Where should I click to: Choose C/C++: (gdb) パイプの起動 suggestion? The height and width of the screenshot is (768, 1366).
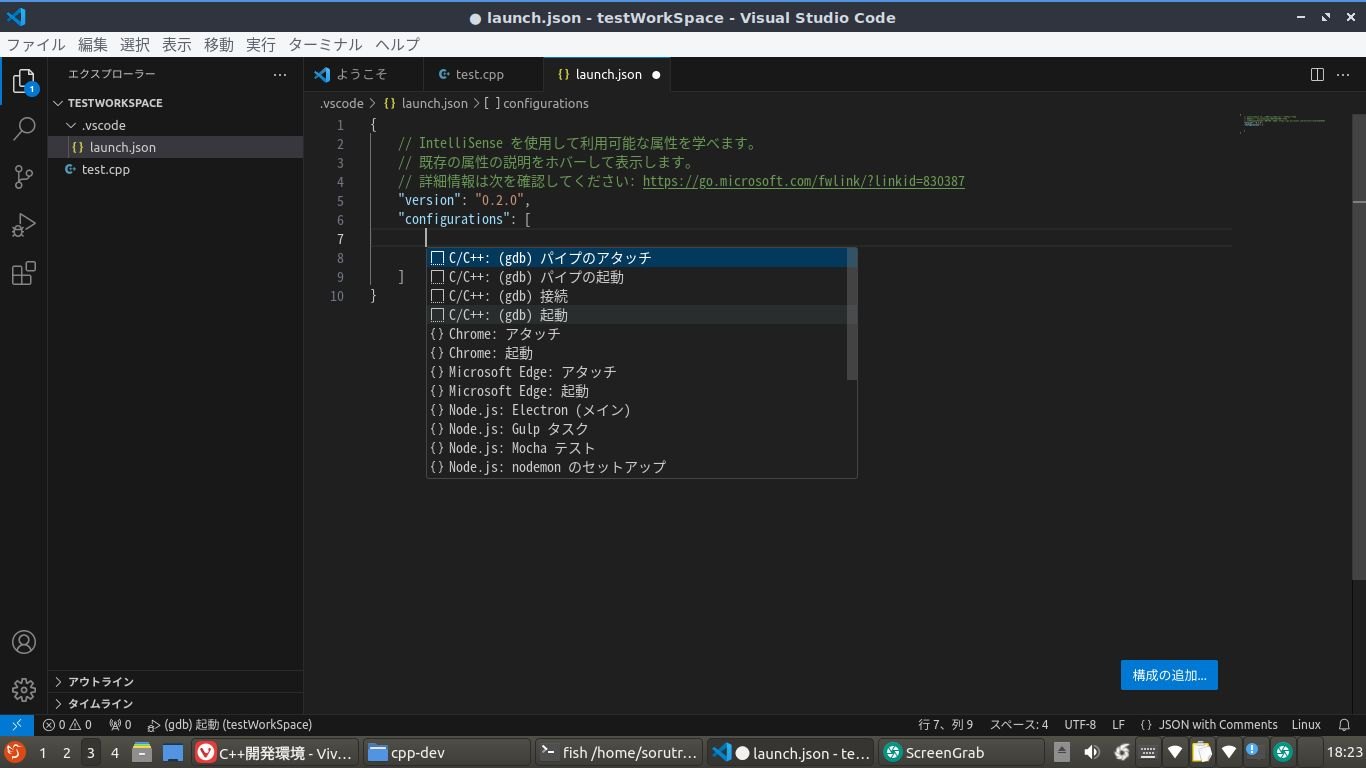point(636,277)
